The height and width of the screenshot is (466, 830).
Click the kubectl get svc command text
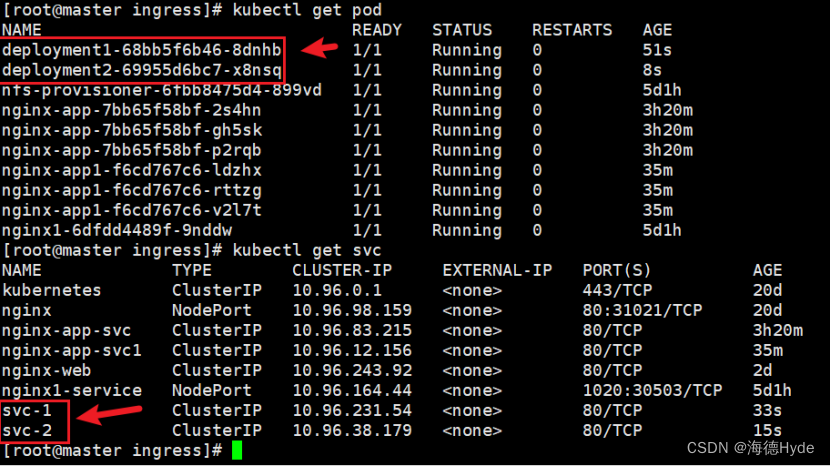click(x=306, y=250)
